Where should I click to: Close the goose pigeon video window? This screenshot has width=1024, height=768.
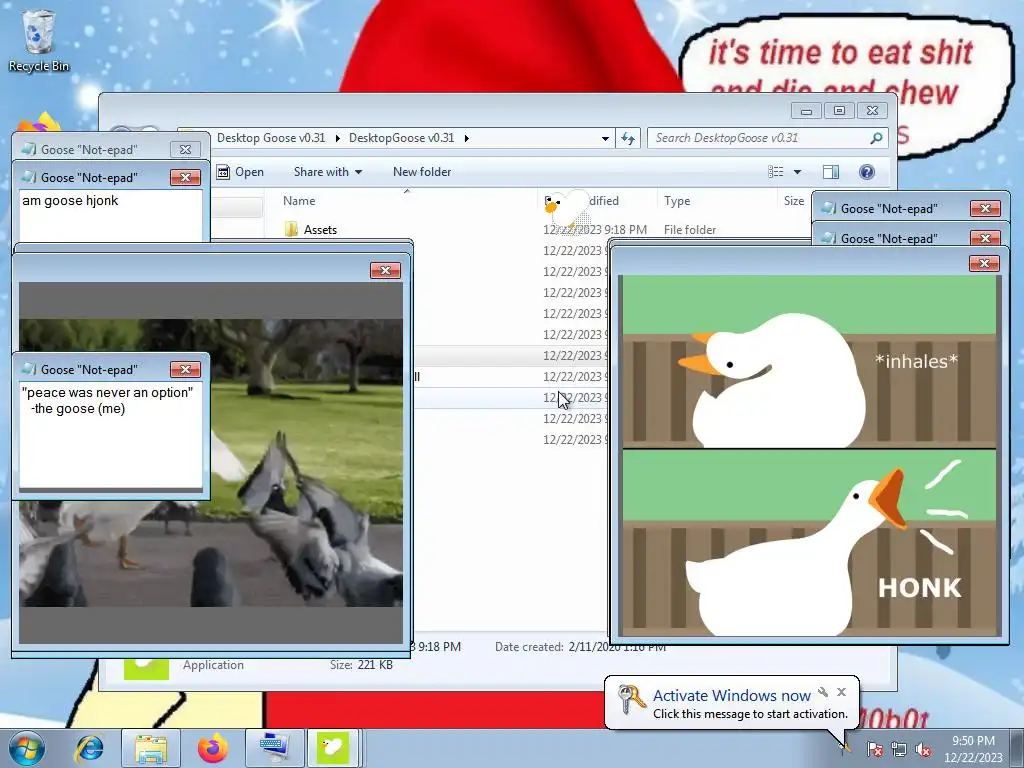[x=385, y=270]
